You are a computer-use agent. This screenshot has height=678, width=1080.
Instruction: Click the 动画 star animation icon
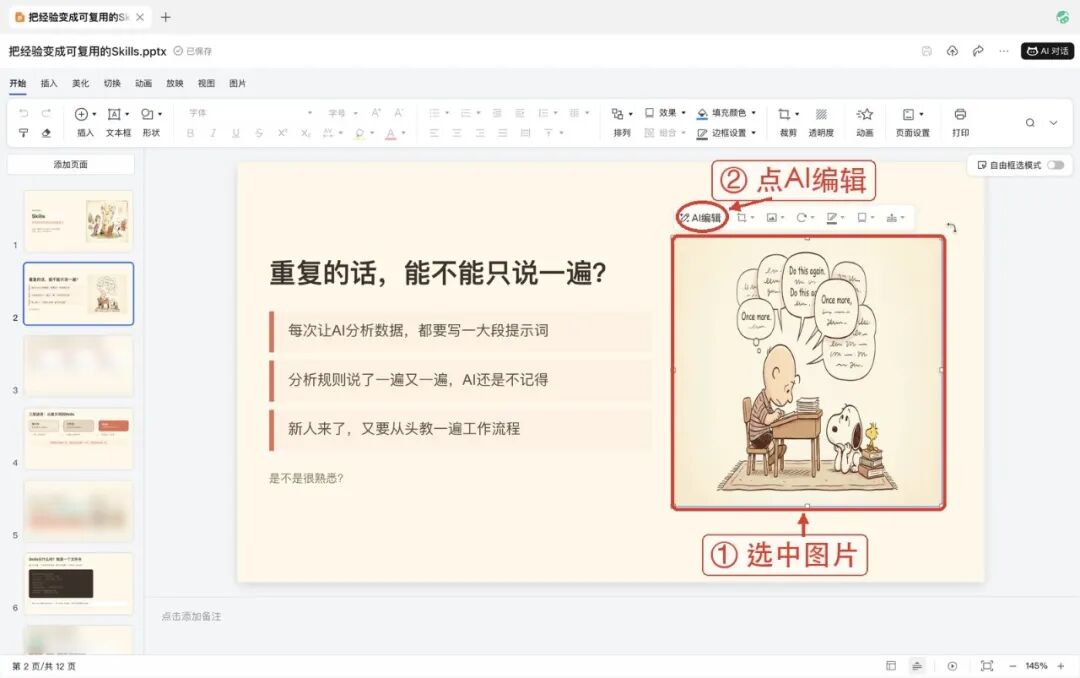point(864,114)
